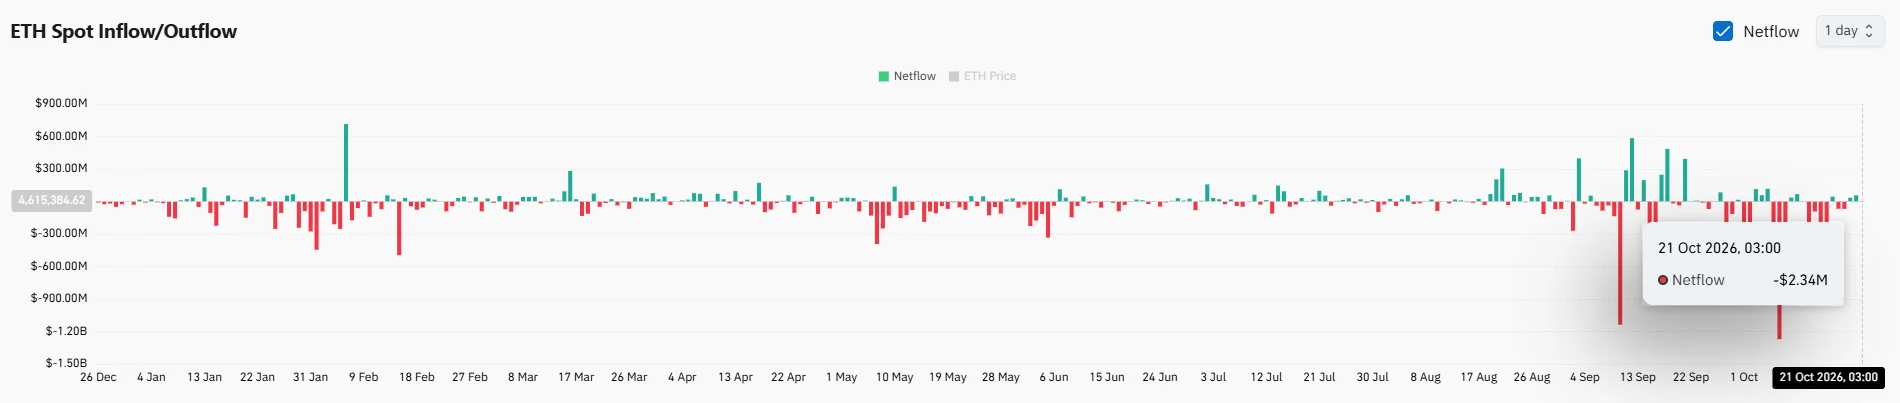Toggle the Netflow legend series

(907, 76)
